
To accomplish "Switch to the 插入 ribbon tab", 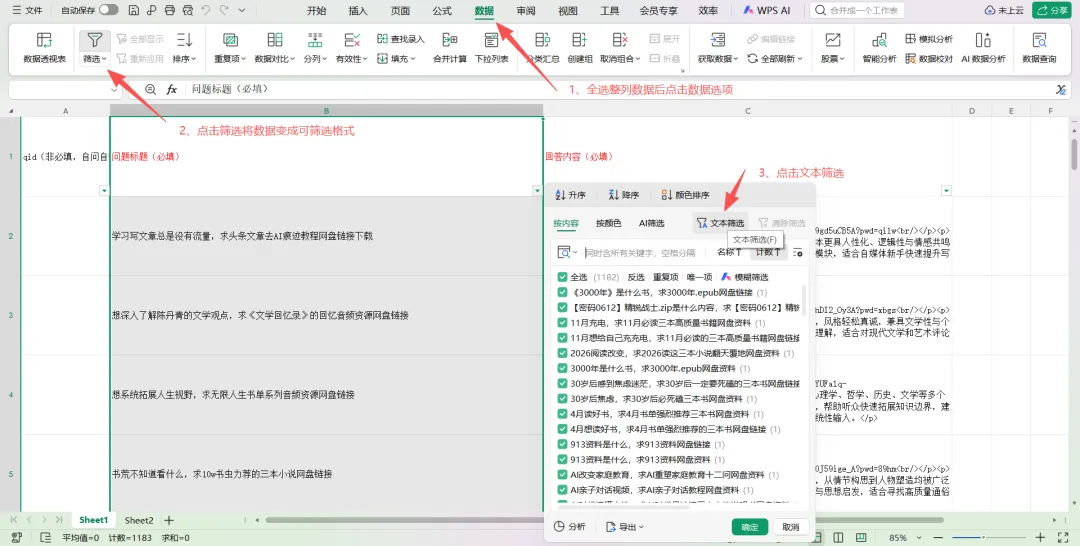I will 358,10.
